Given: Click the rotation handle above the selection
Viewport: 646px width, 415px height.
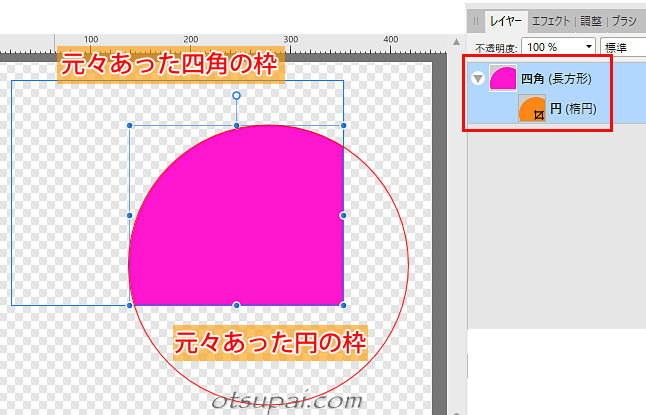Looking at the screenshot, I should (237, 96).
